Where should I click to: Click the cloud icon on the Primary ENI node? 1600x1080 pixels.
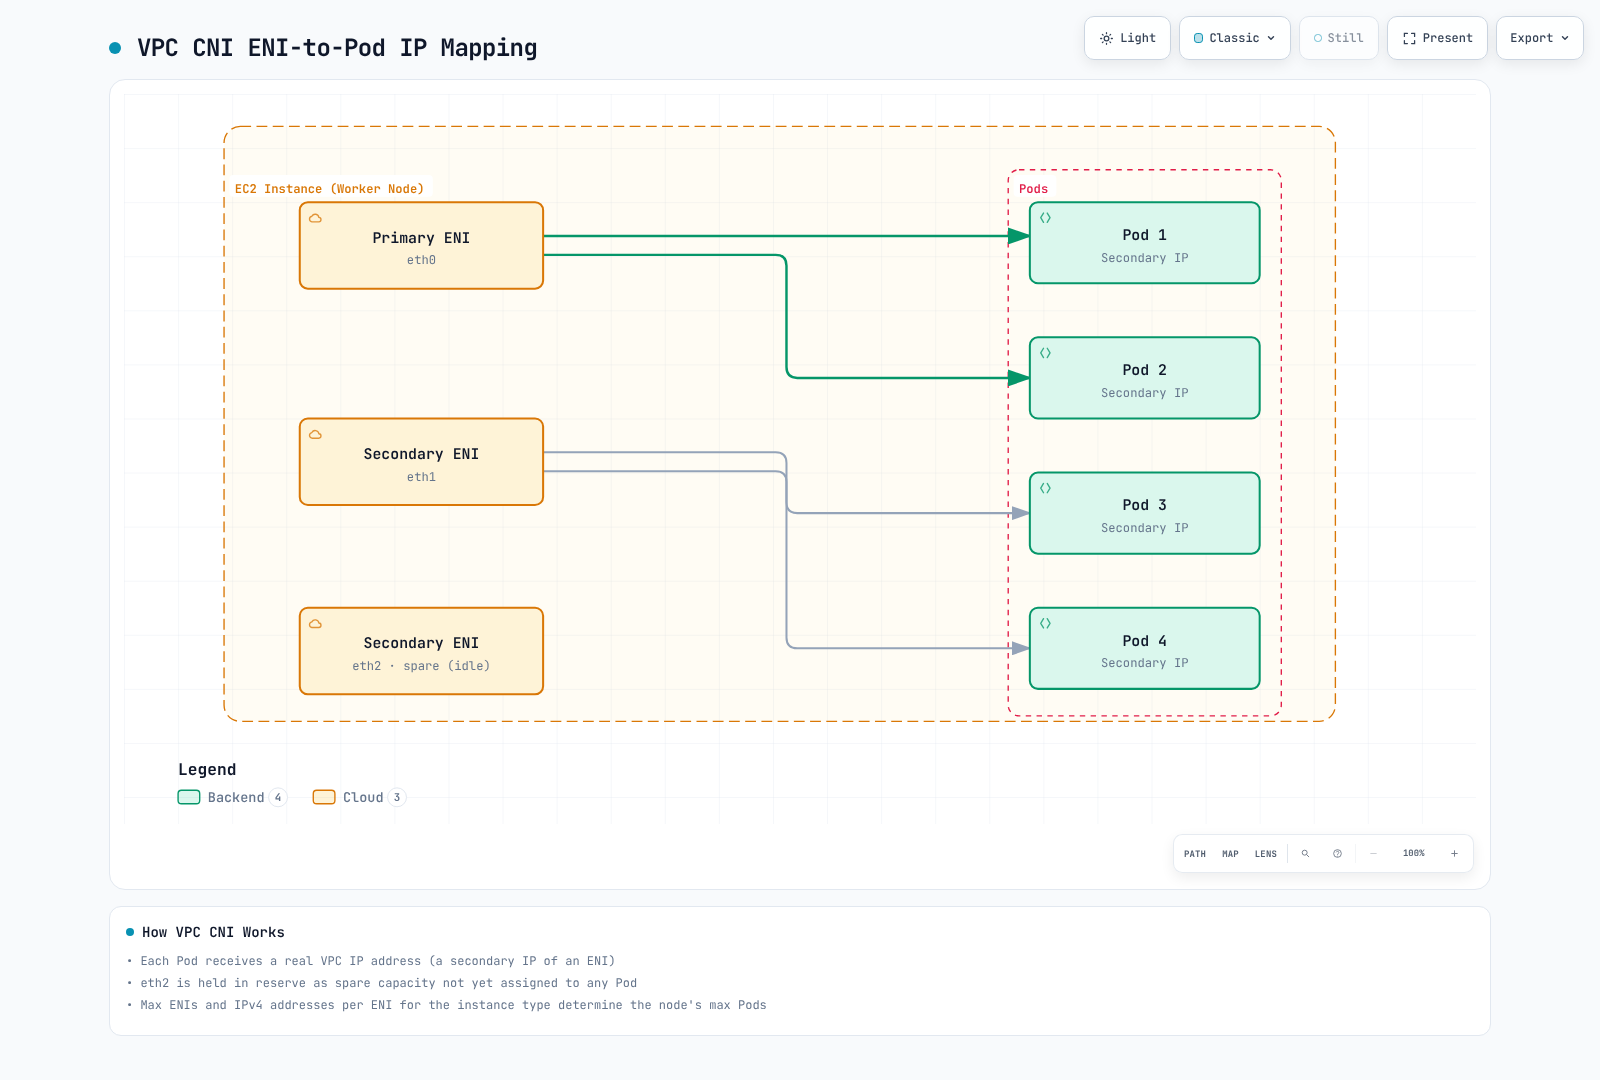point(315,218)
